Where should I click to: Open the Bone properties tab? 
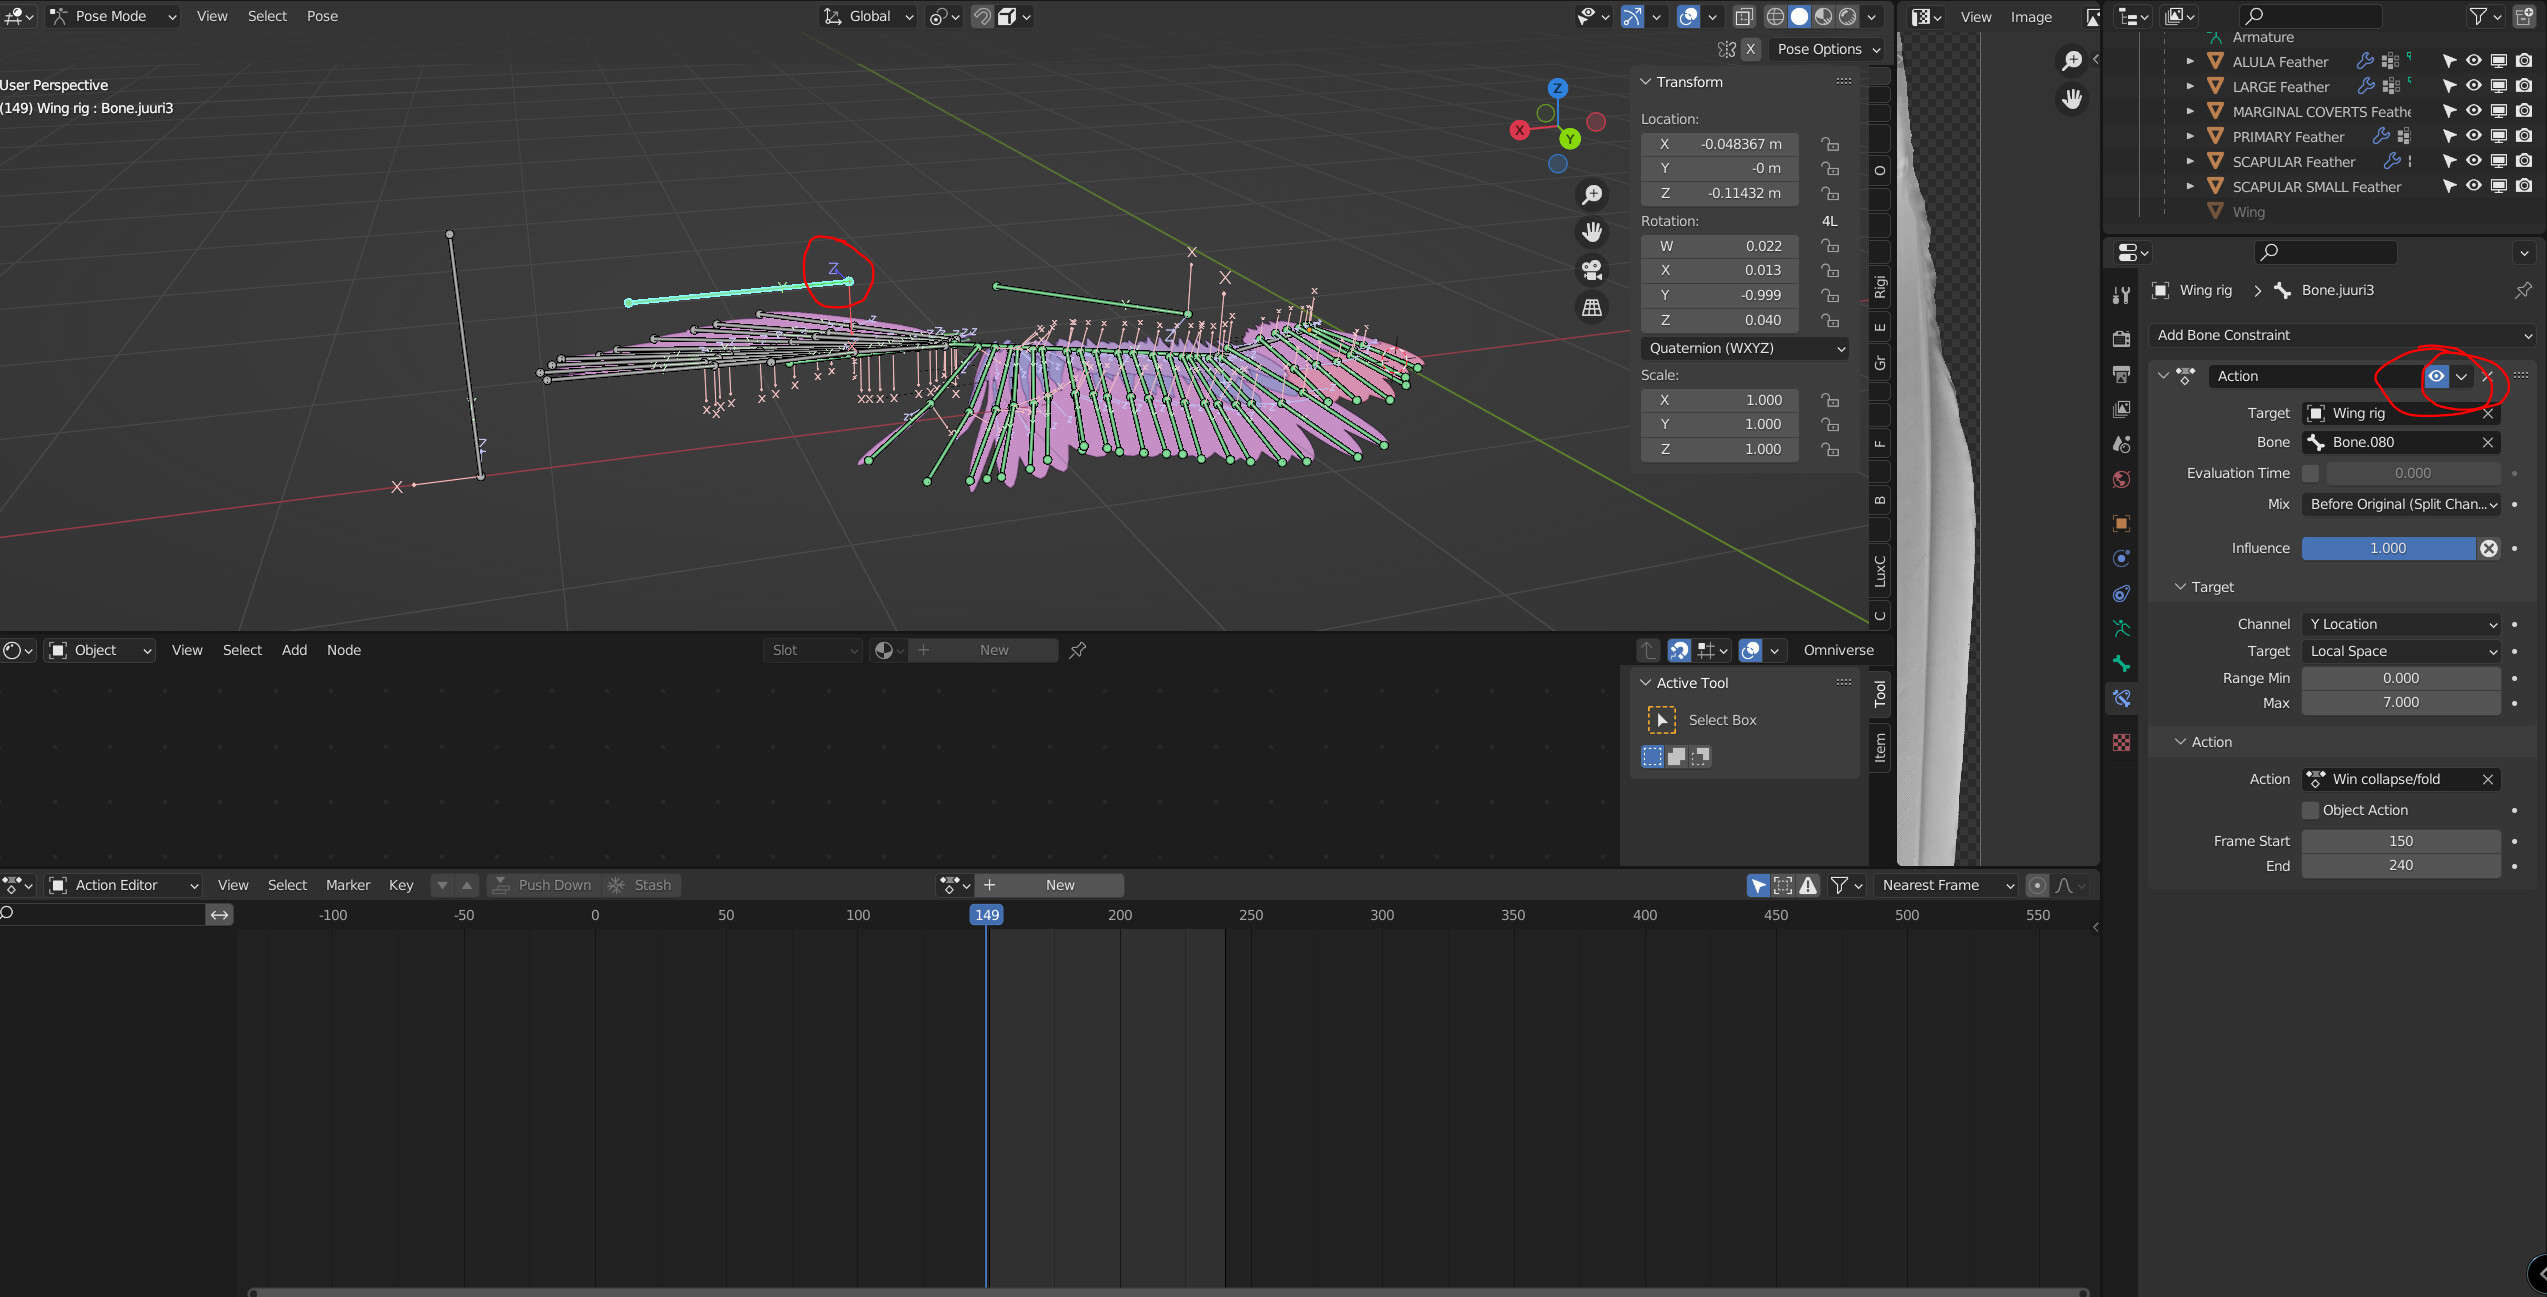pos(2122,664)
